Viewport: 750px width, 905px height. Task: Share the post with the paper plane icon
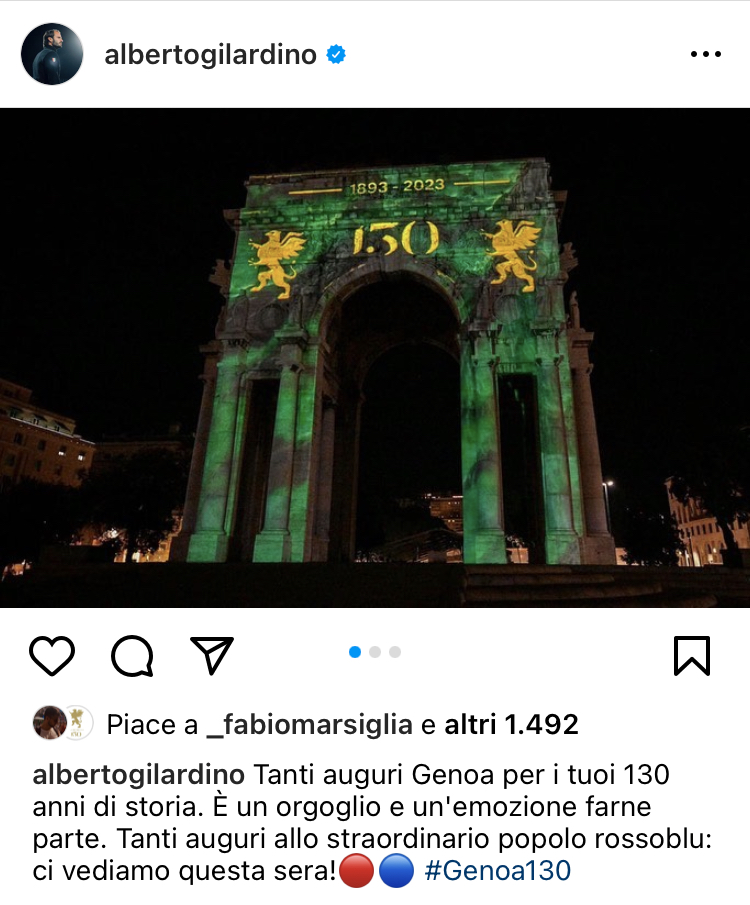coord(212,655)
